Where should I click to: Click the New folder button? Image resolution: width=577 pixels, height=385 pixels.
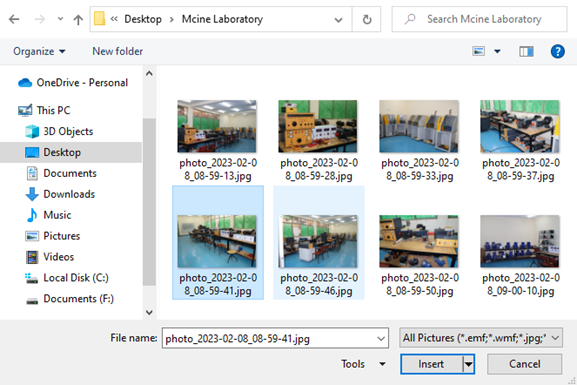(x=117, y=51)
